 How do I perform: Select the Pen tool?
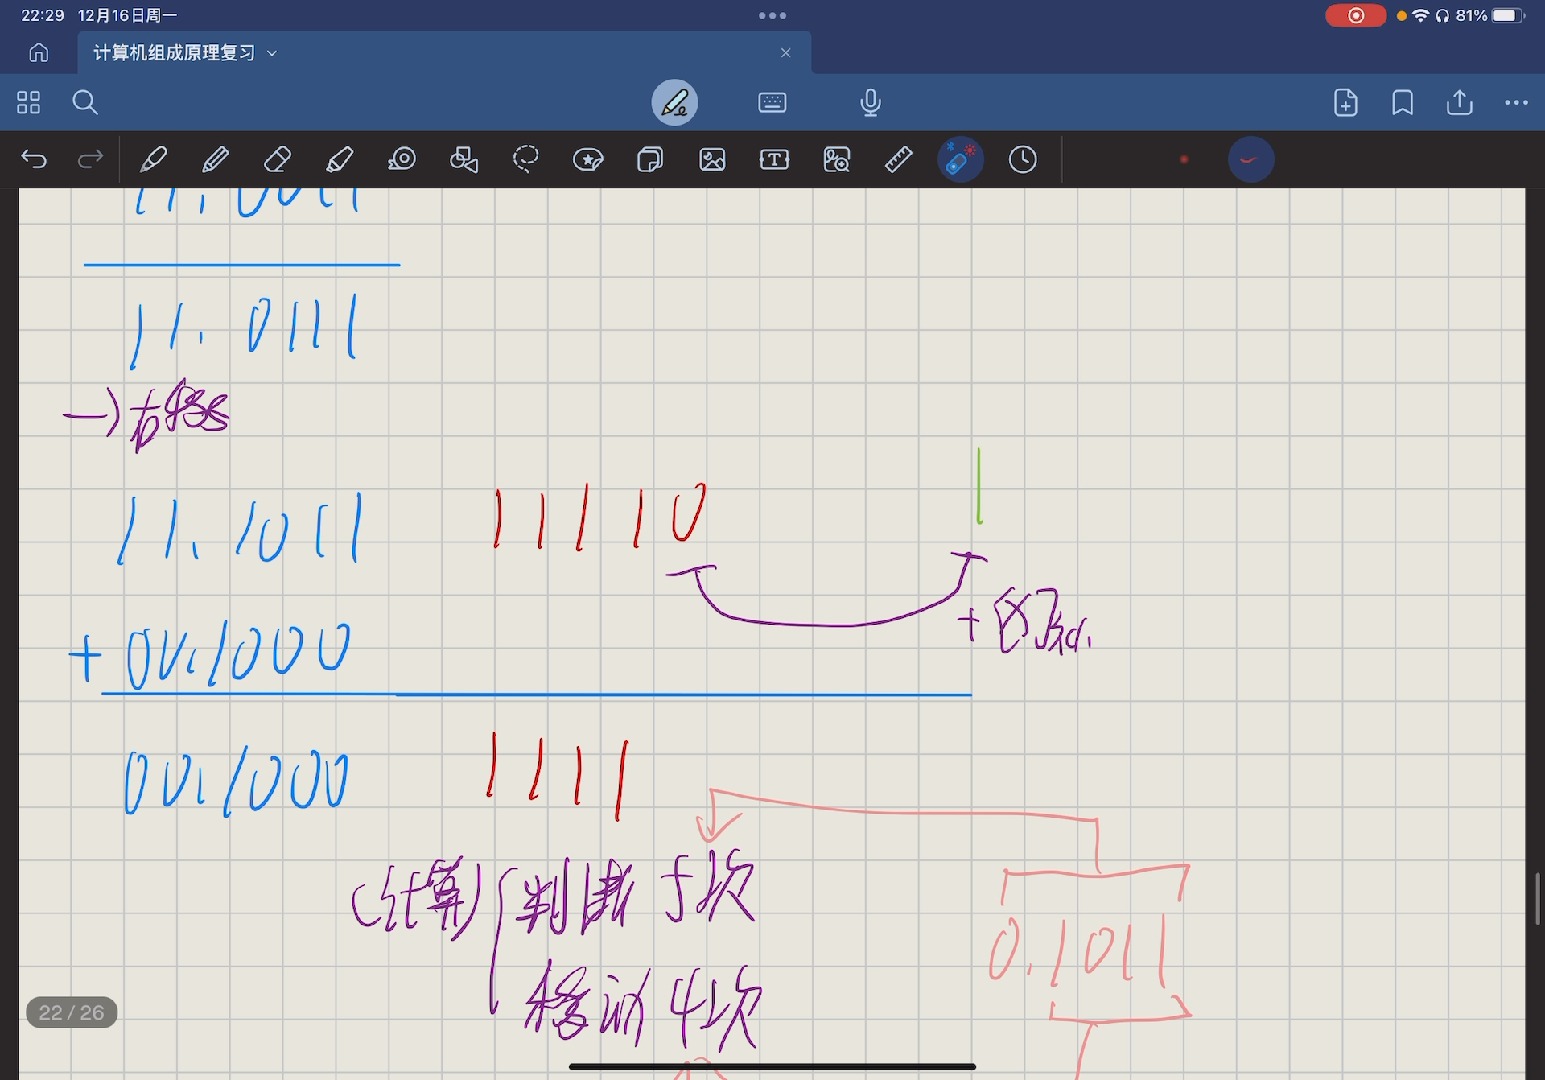[154, 159]
